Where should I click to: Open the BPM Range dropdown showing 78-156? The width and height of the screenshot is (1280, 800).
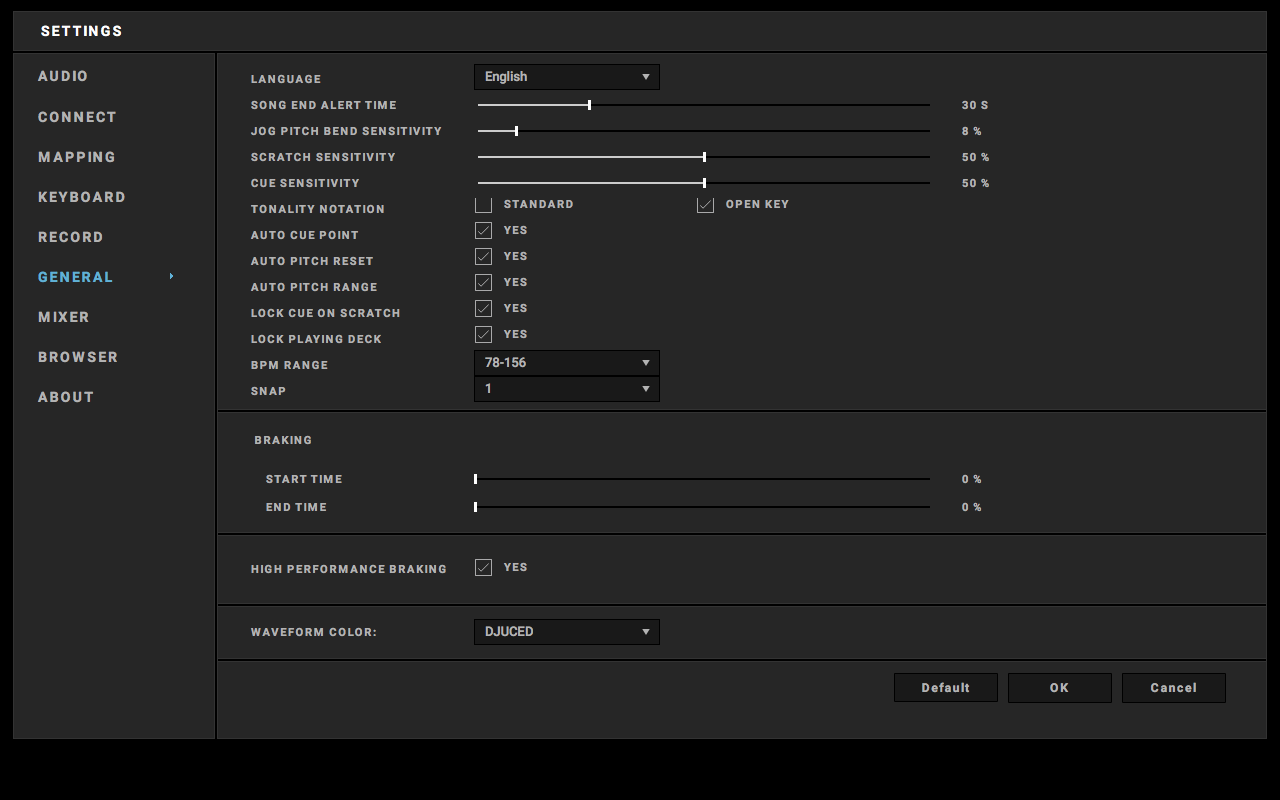567,363
